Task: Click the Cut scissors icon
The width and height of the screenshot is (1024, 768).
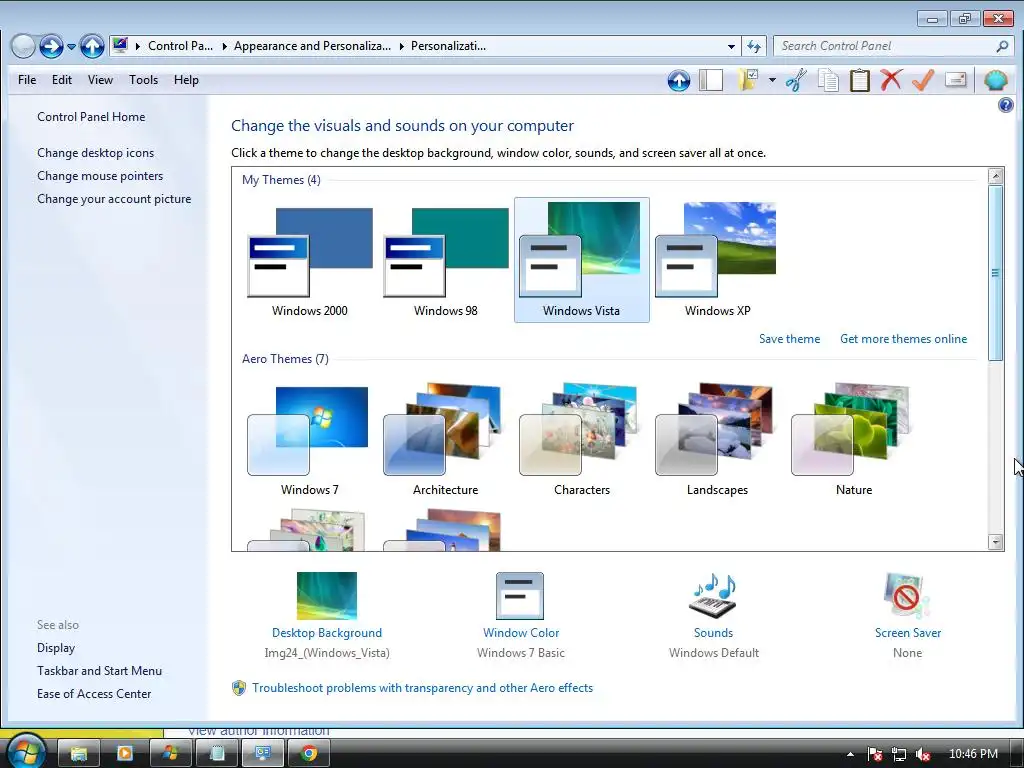Action: pyautogui.click(x=796, y=80)
